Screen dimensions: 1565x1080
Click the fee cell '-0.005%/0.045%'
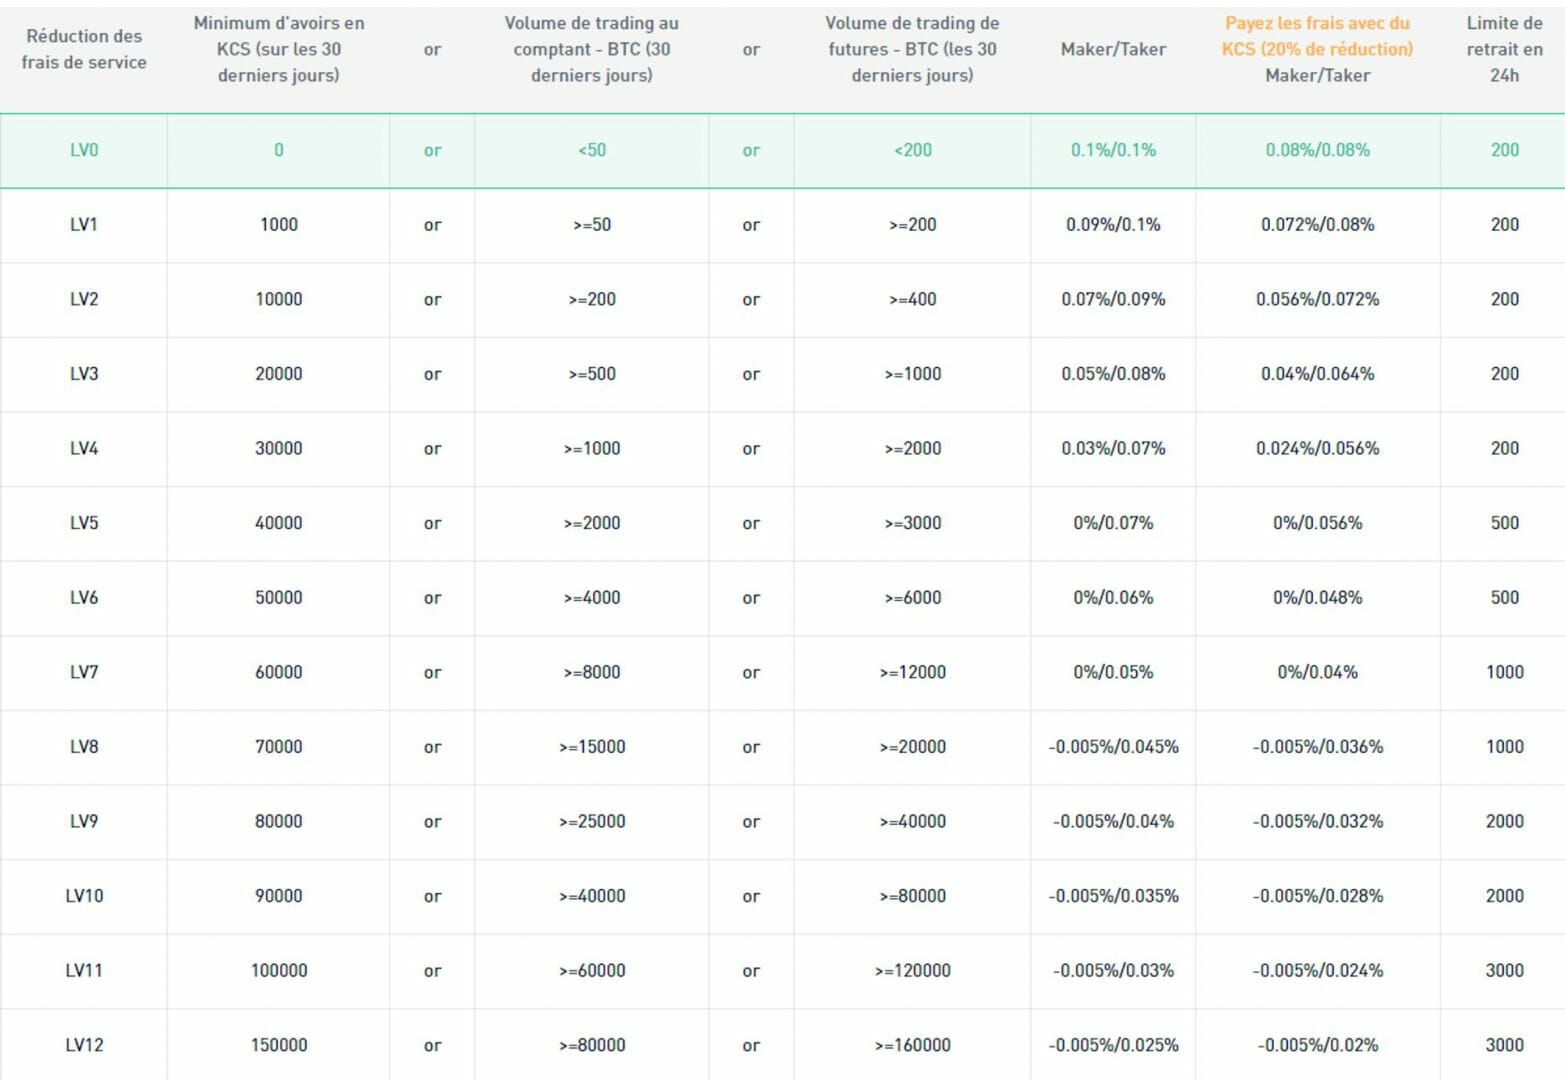coord(1113,746)
